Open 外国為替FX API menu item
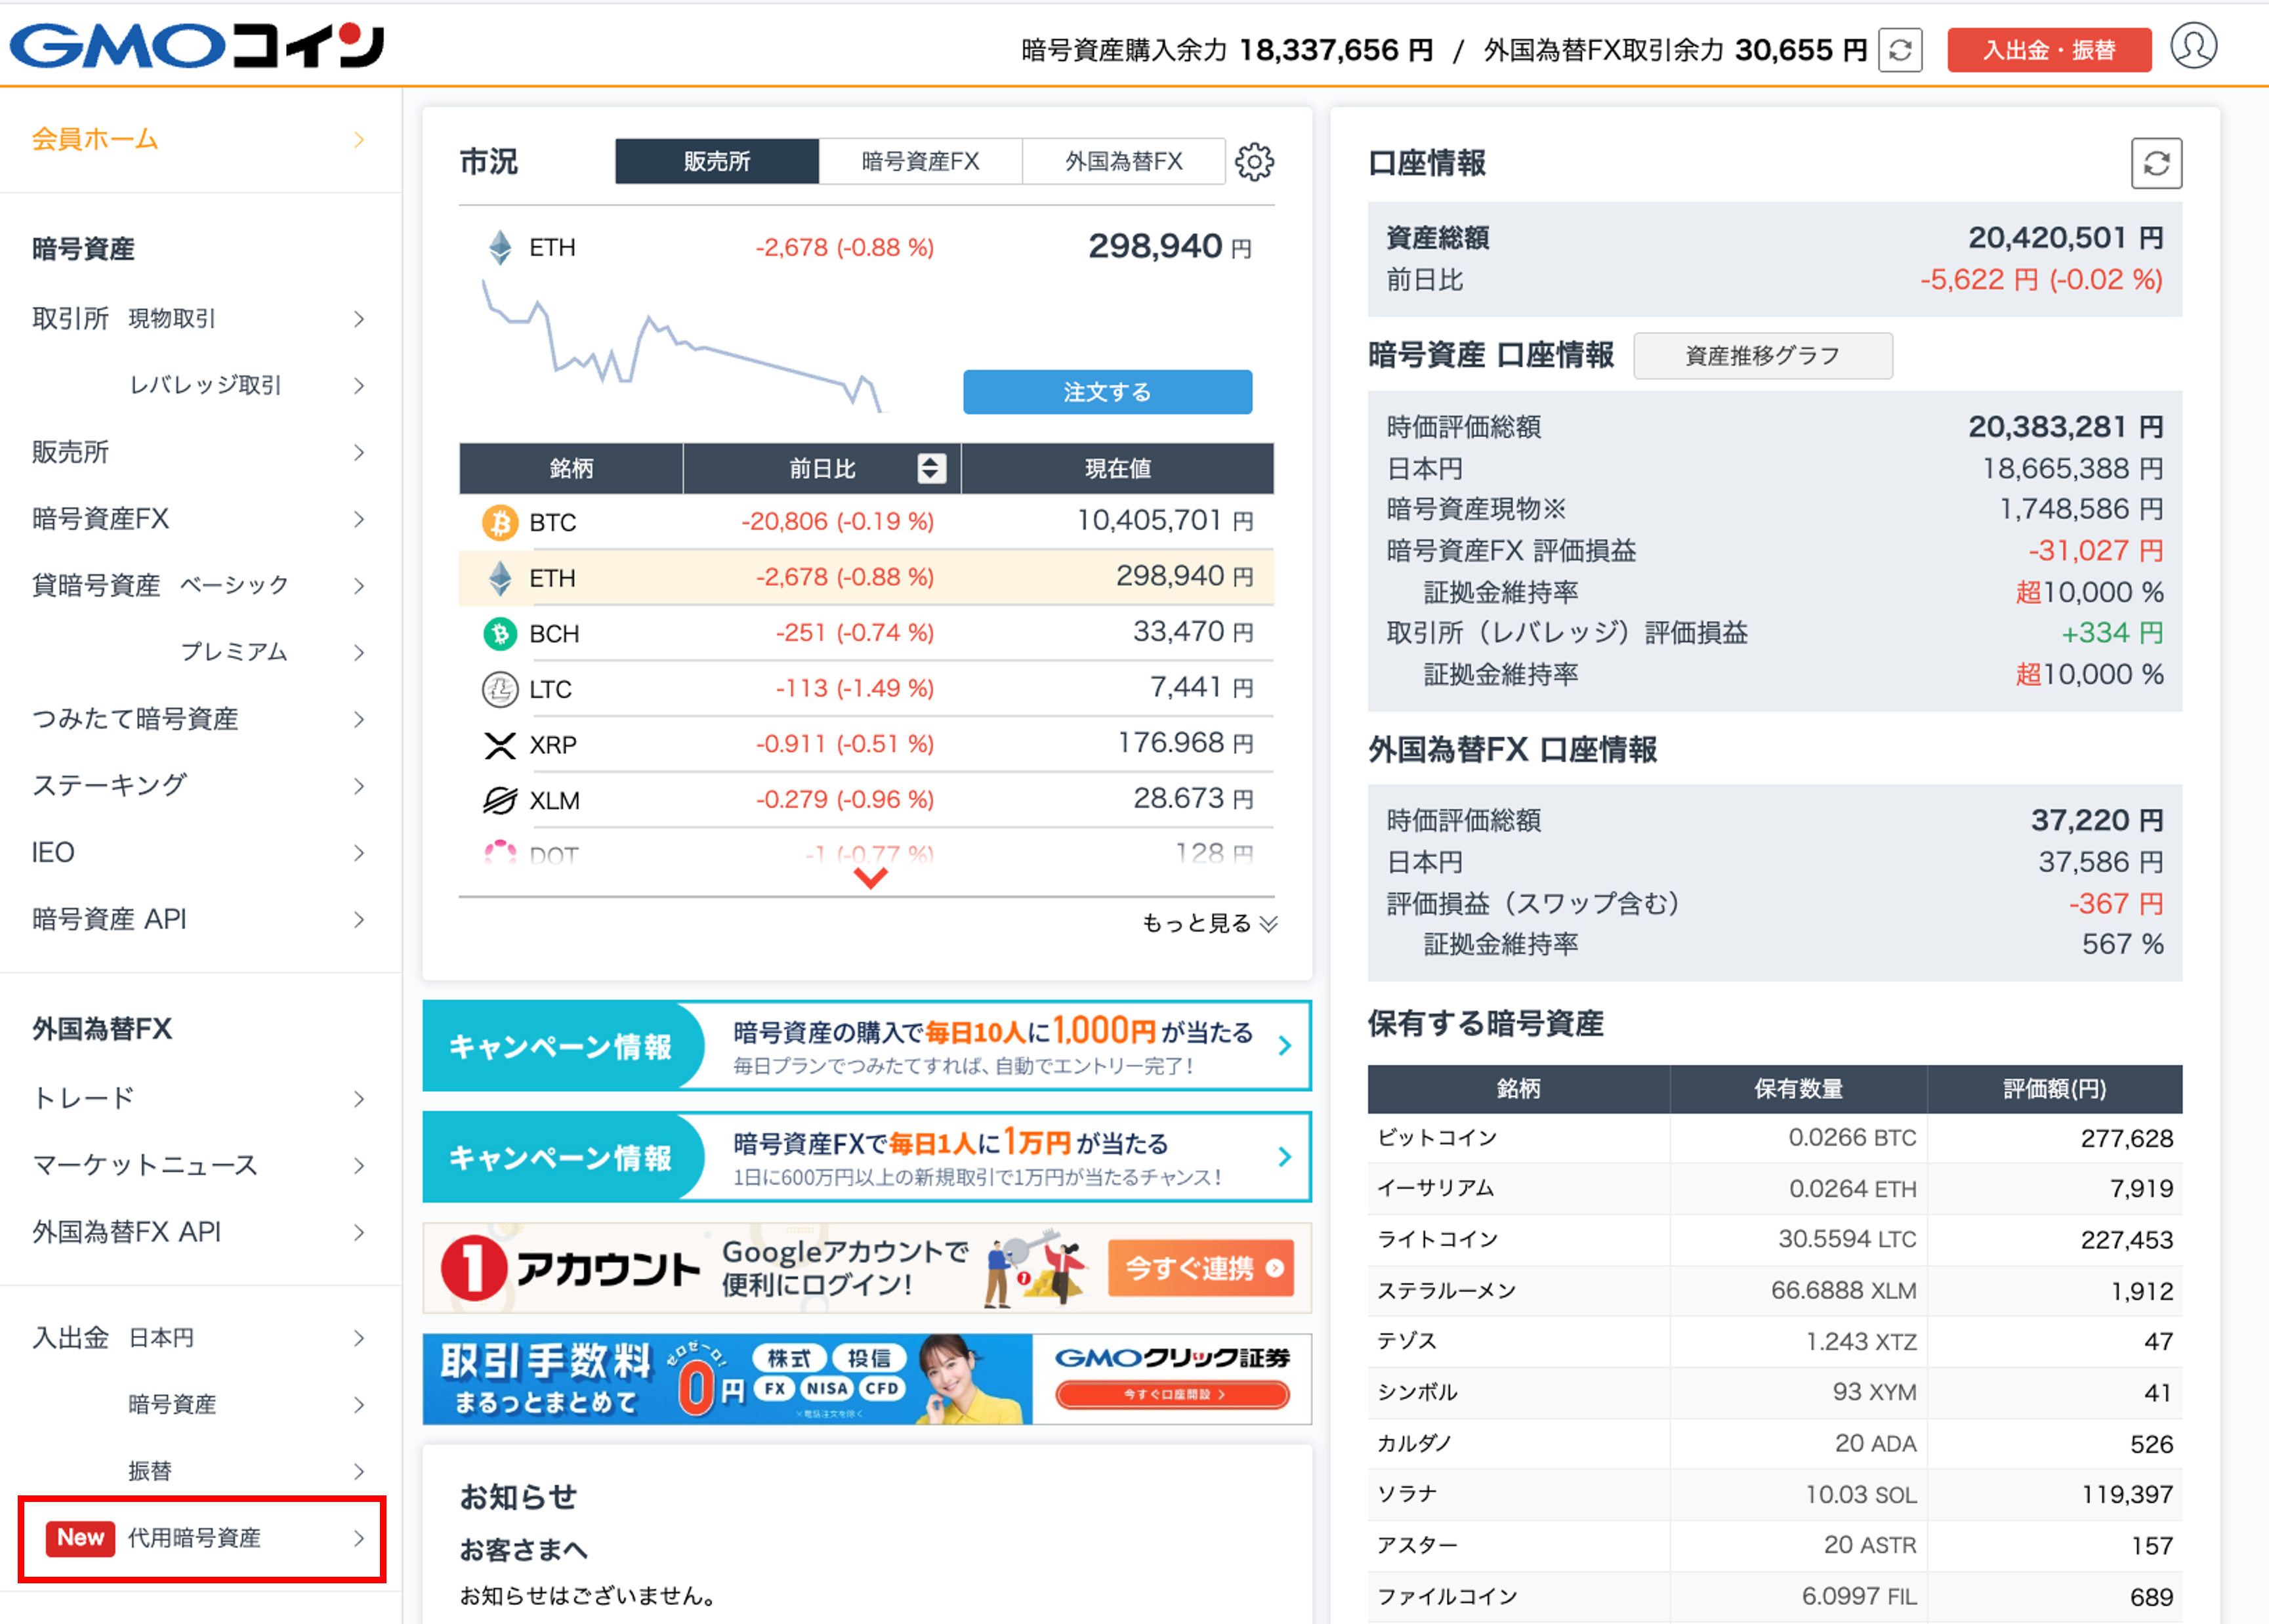The width and height of the screenshot is (2269, 1624). pyautogui.click(x=200, y=1232)
